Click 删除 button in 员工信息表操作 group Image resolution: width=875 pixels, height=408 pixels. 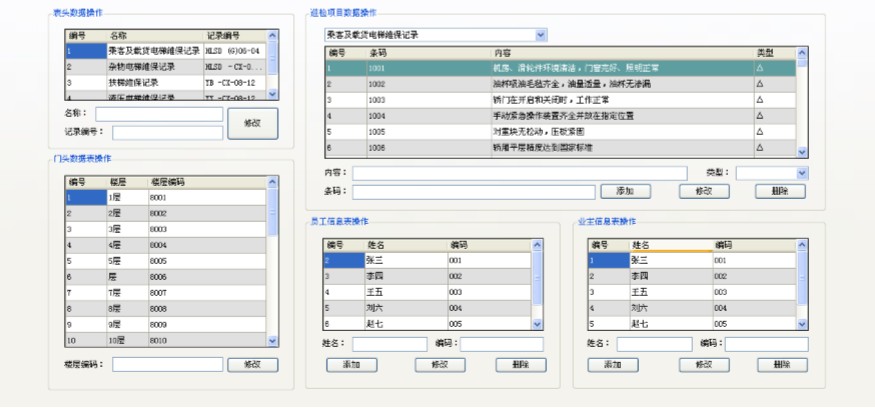click(x=521, y=365)
